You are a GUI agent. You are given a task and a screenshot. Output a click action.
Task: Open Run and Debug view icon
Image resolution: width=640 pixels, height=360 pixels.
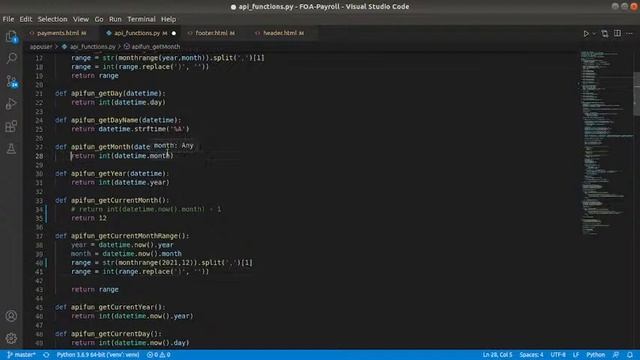tap(11, 104)
